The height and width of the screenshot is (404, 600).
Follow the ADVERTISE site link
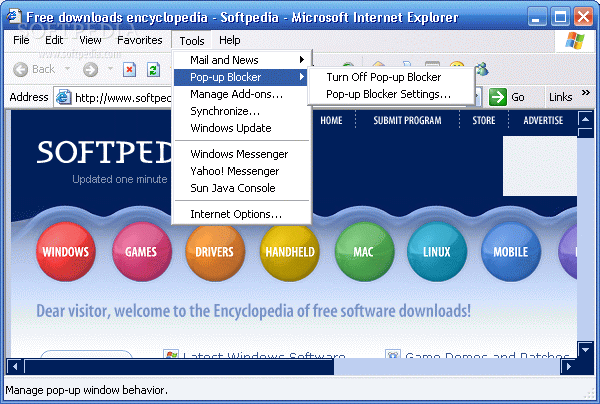coord(543,121)
